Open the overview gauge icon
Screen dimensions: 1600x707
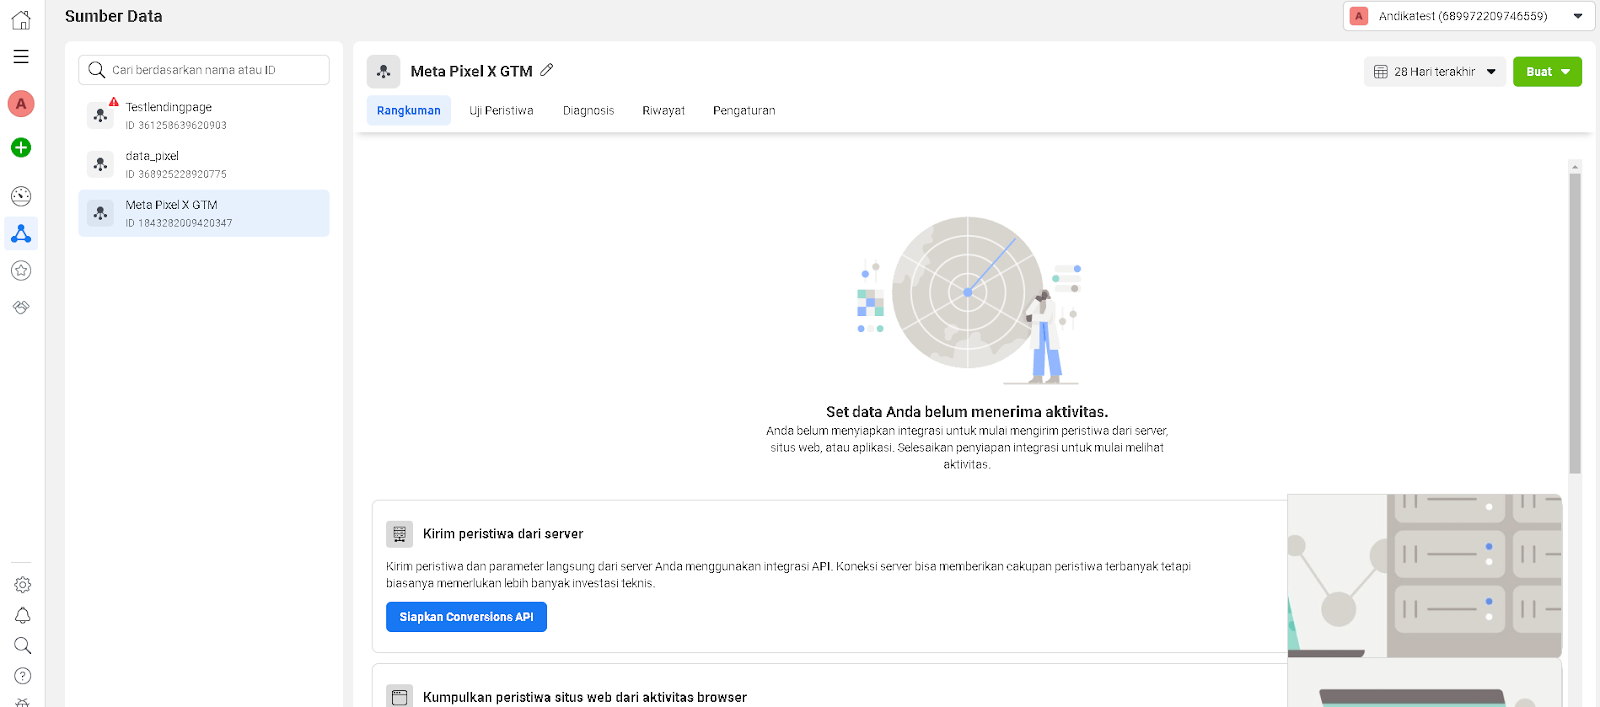tap(21, 196)
